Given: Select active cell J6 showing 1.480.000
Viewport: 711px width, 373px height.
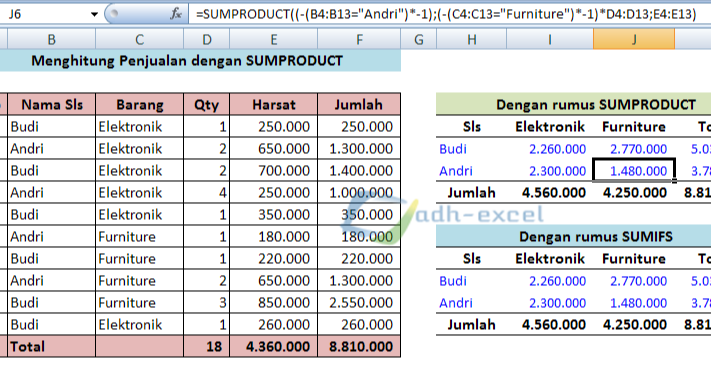Looking at the screenshot, I should (634, 170).
